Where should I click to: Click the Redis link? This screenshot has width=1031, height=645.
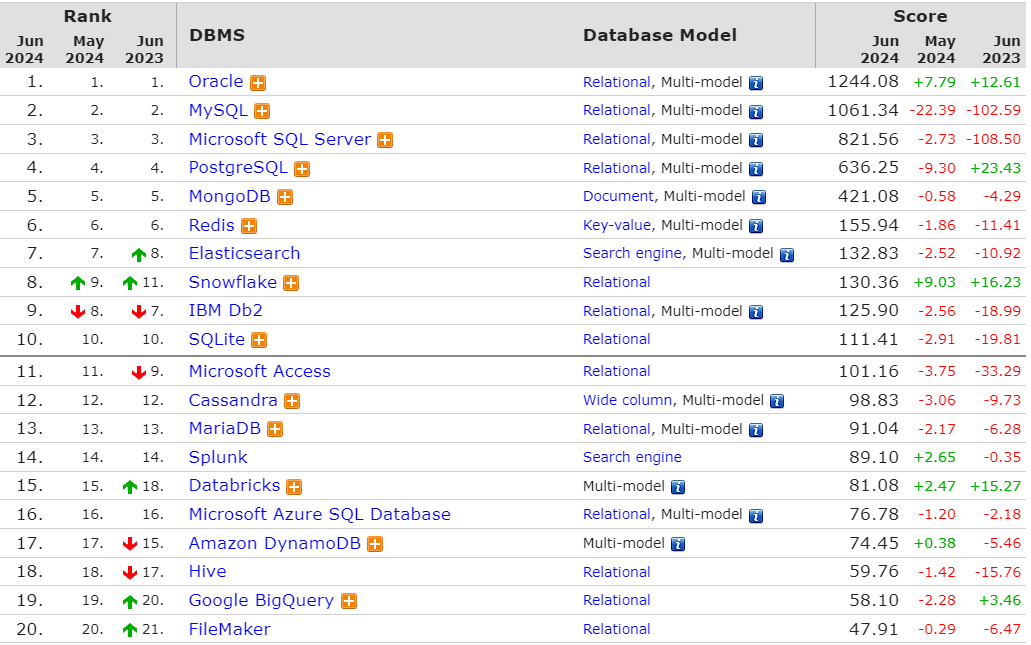[212, 226]
